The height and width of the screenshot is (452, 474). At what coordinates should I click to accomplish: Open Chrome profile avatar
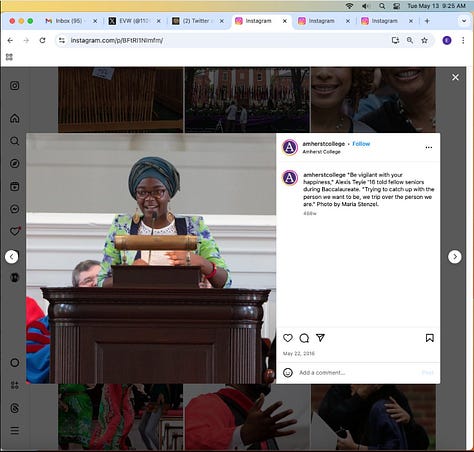coord(447,40)
